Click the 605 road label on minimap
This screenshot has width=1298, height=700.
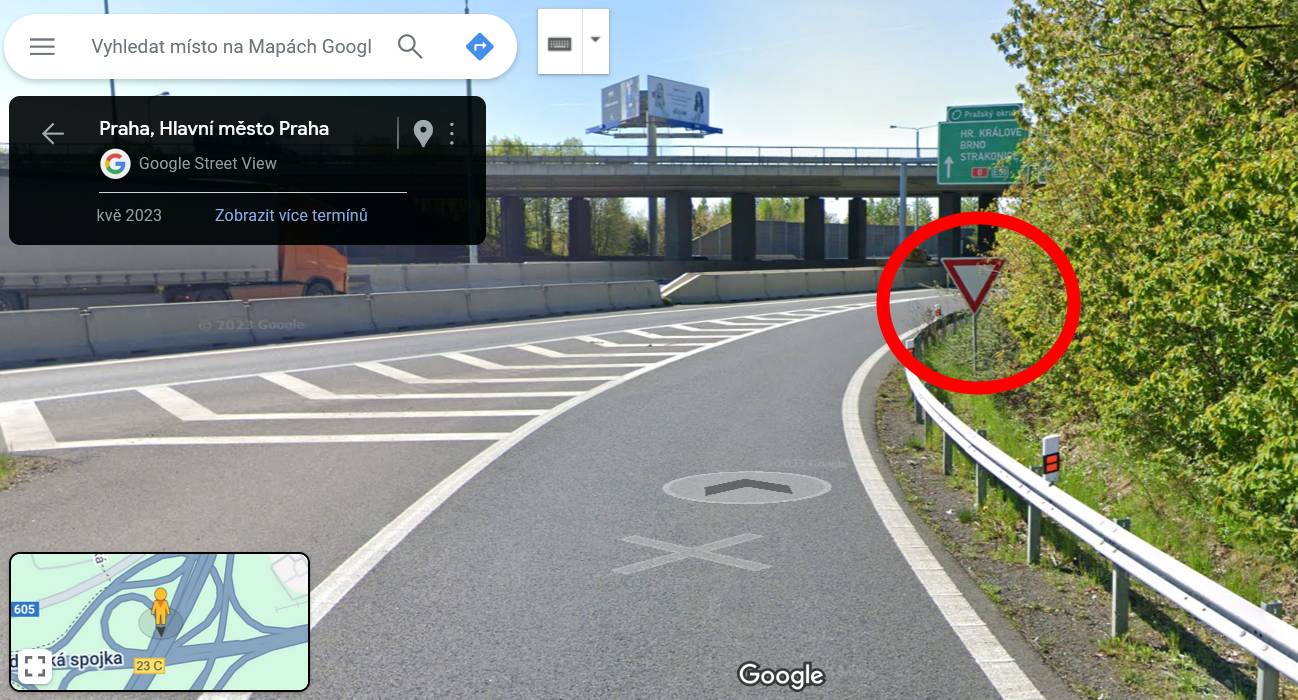[25, 609]
